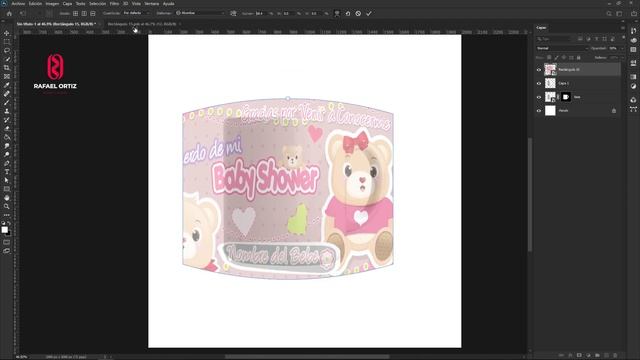The image size is (640, 360).
Task: Expand the extra tools three-dots menu
Action: pos(7,215)
